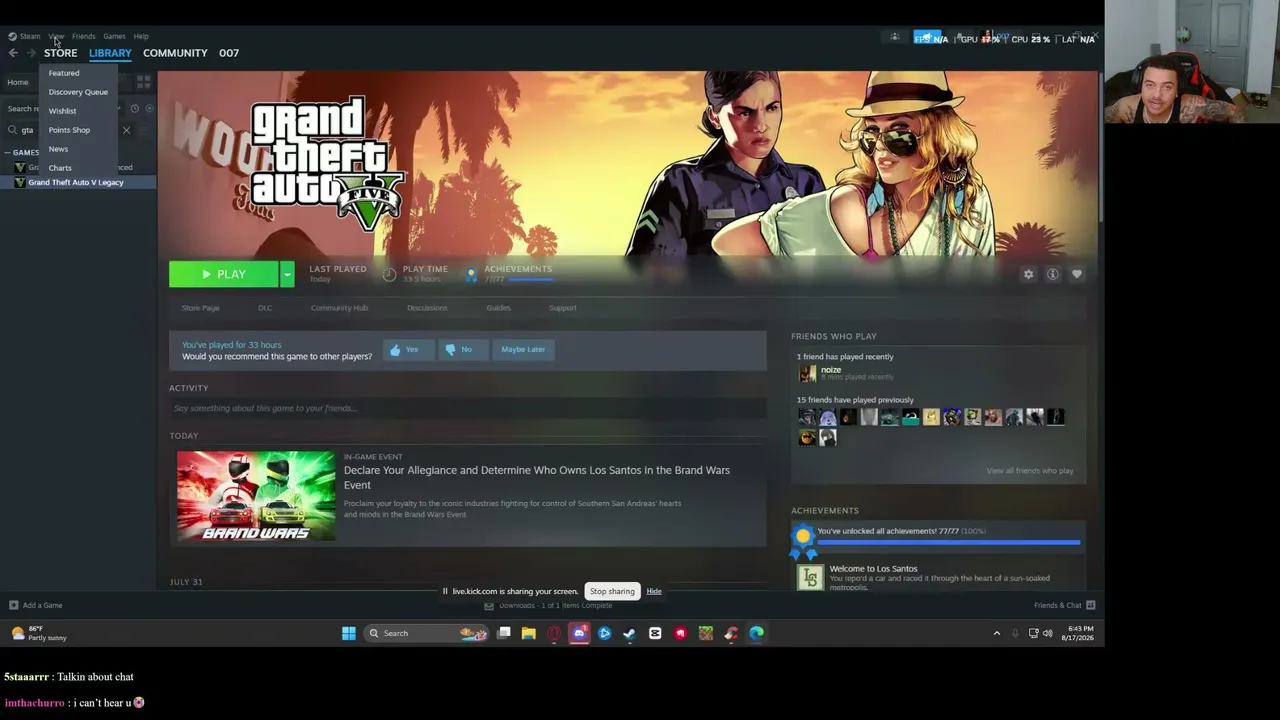Open CapCut from the taskbar
This screenshot has height=720, width=1280.
click(x=655, y=633)
